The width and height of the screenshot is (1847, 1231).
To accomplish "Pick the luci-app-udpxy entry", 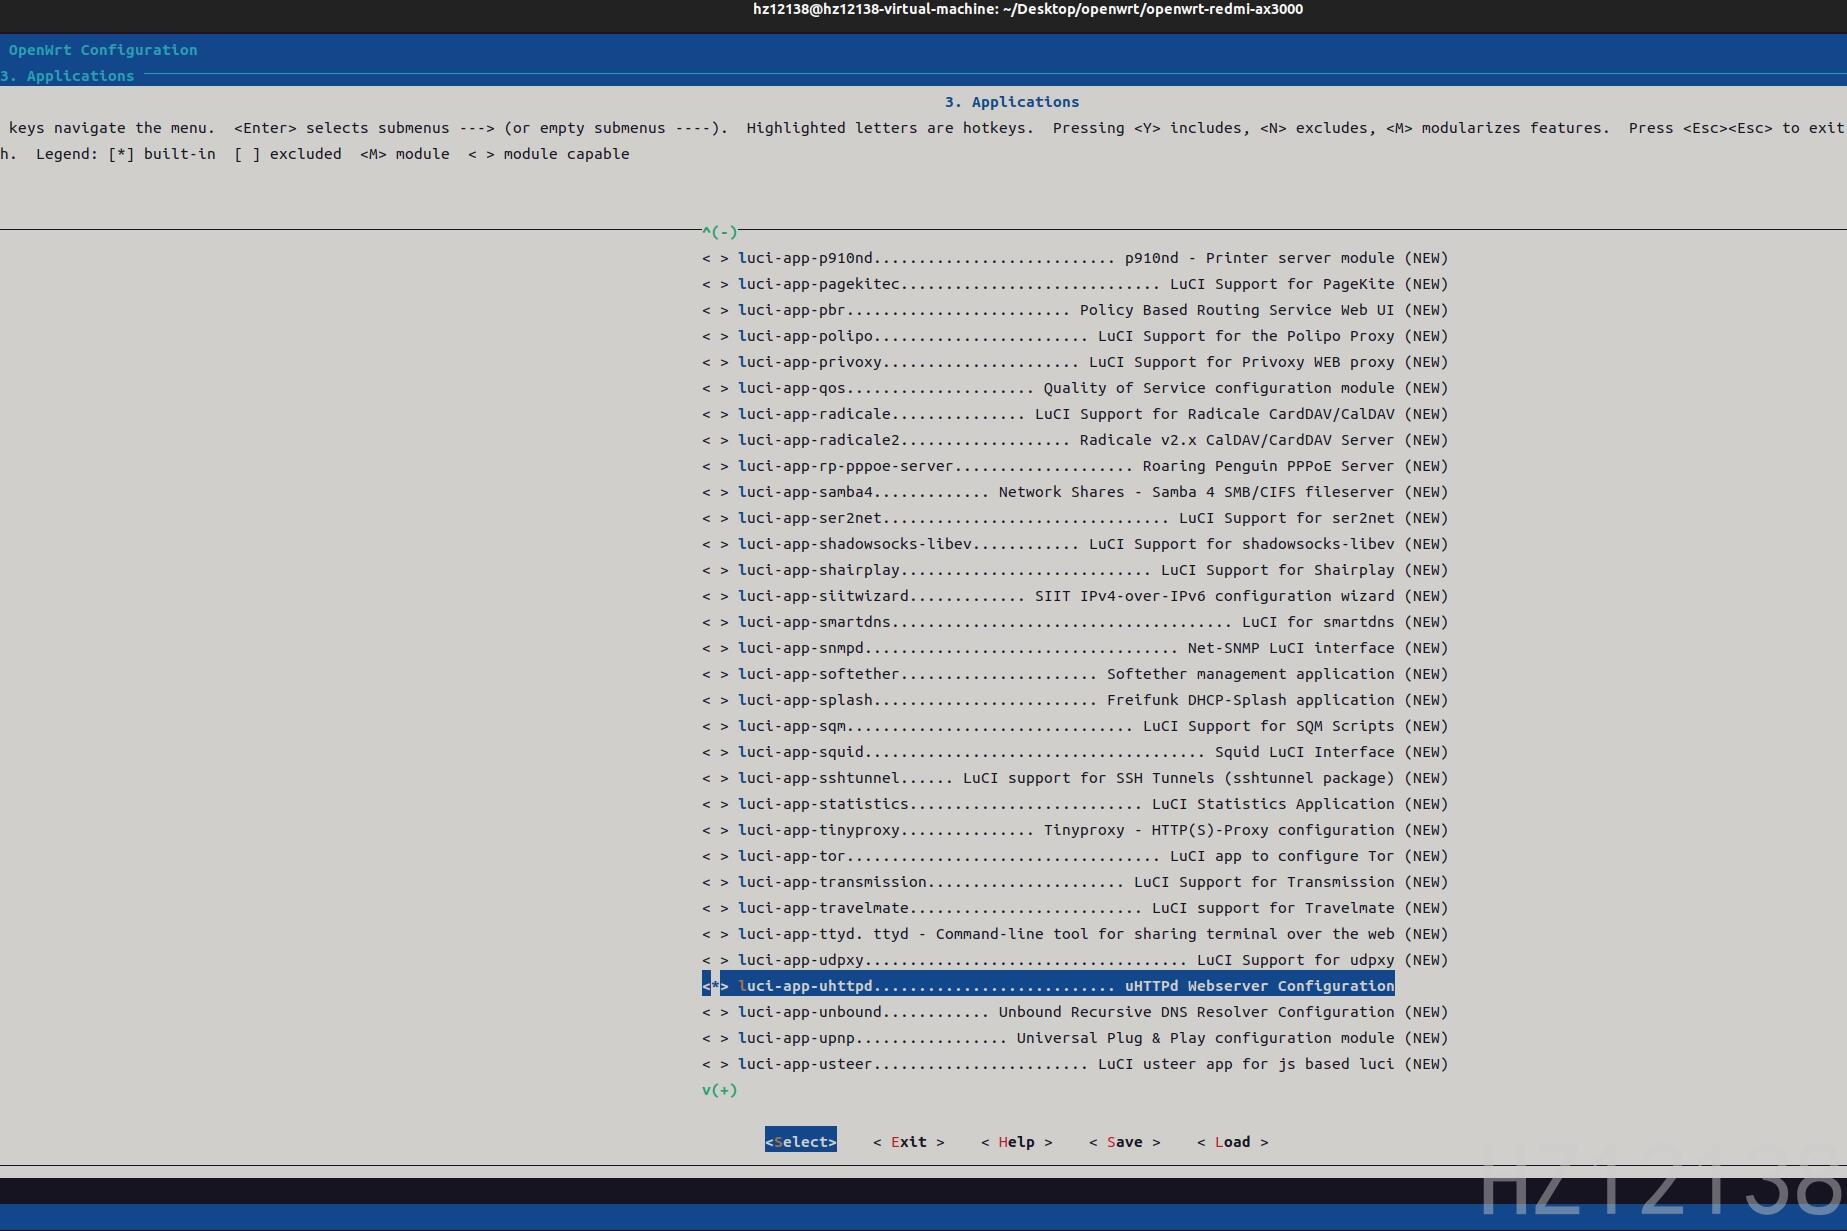I will 1075,960.
